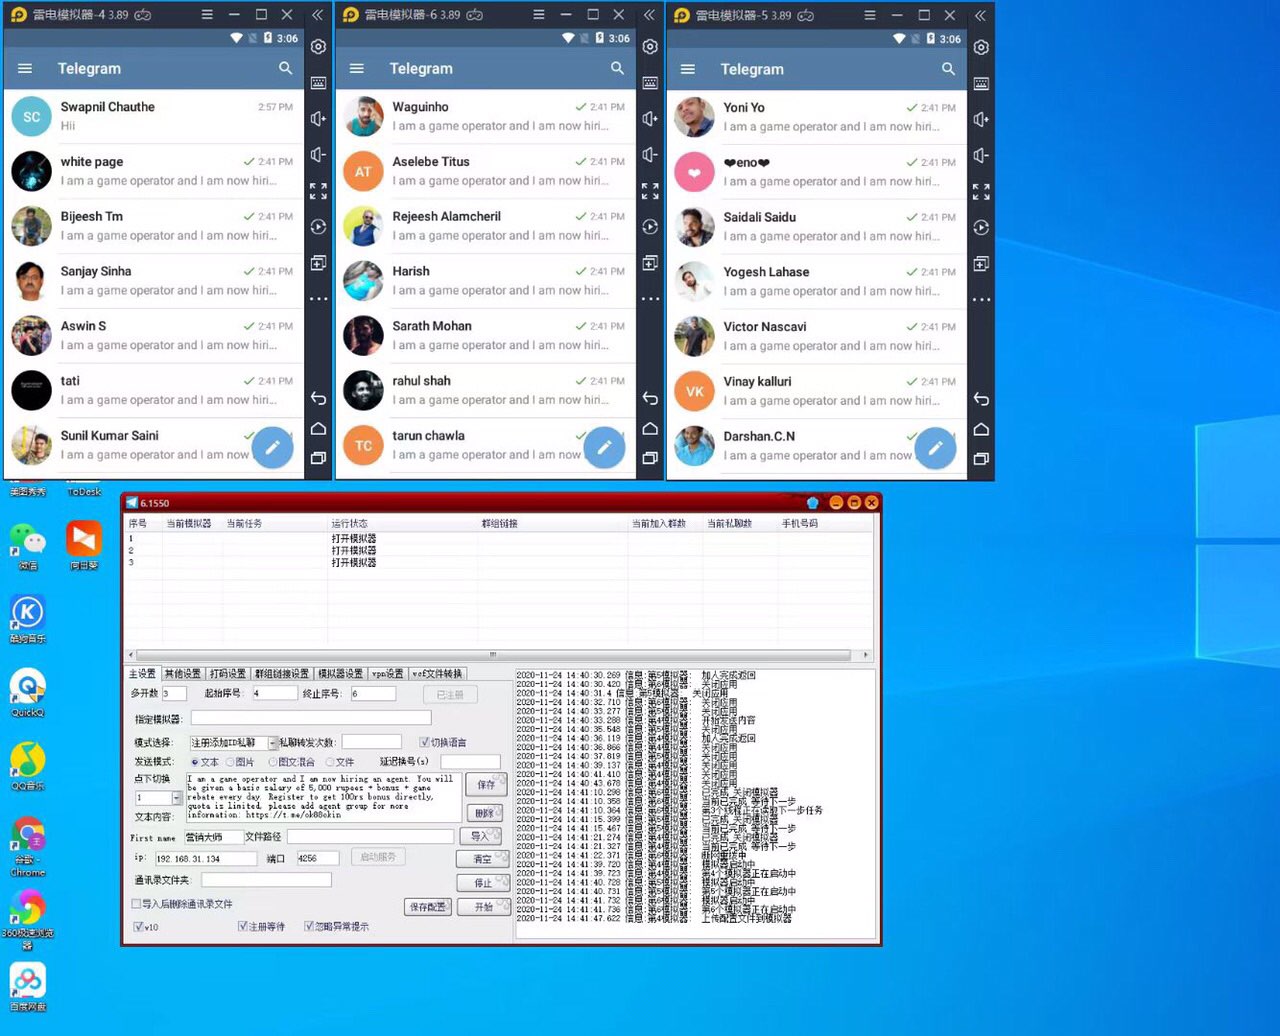Open vcf文件转换 tab
Screen dimensions: 1280x1036
pyautogui.click(x=438, y=673)
